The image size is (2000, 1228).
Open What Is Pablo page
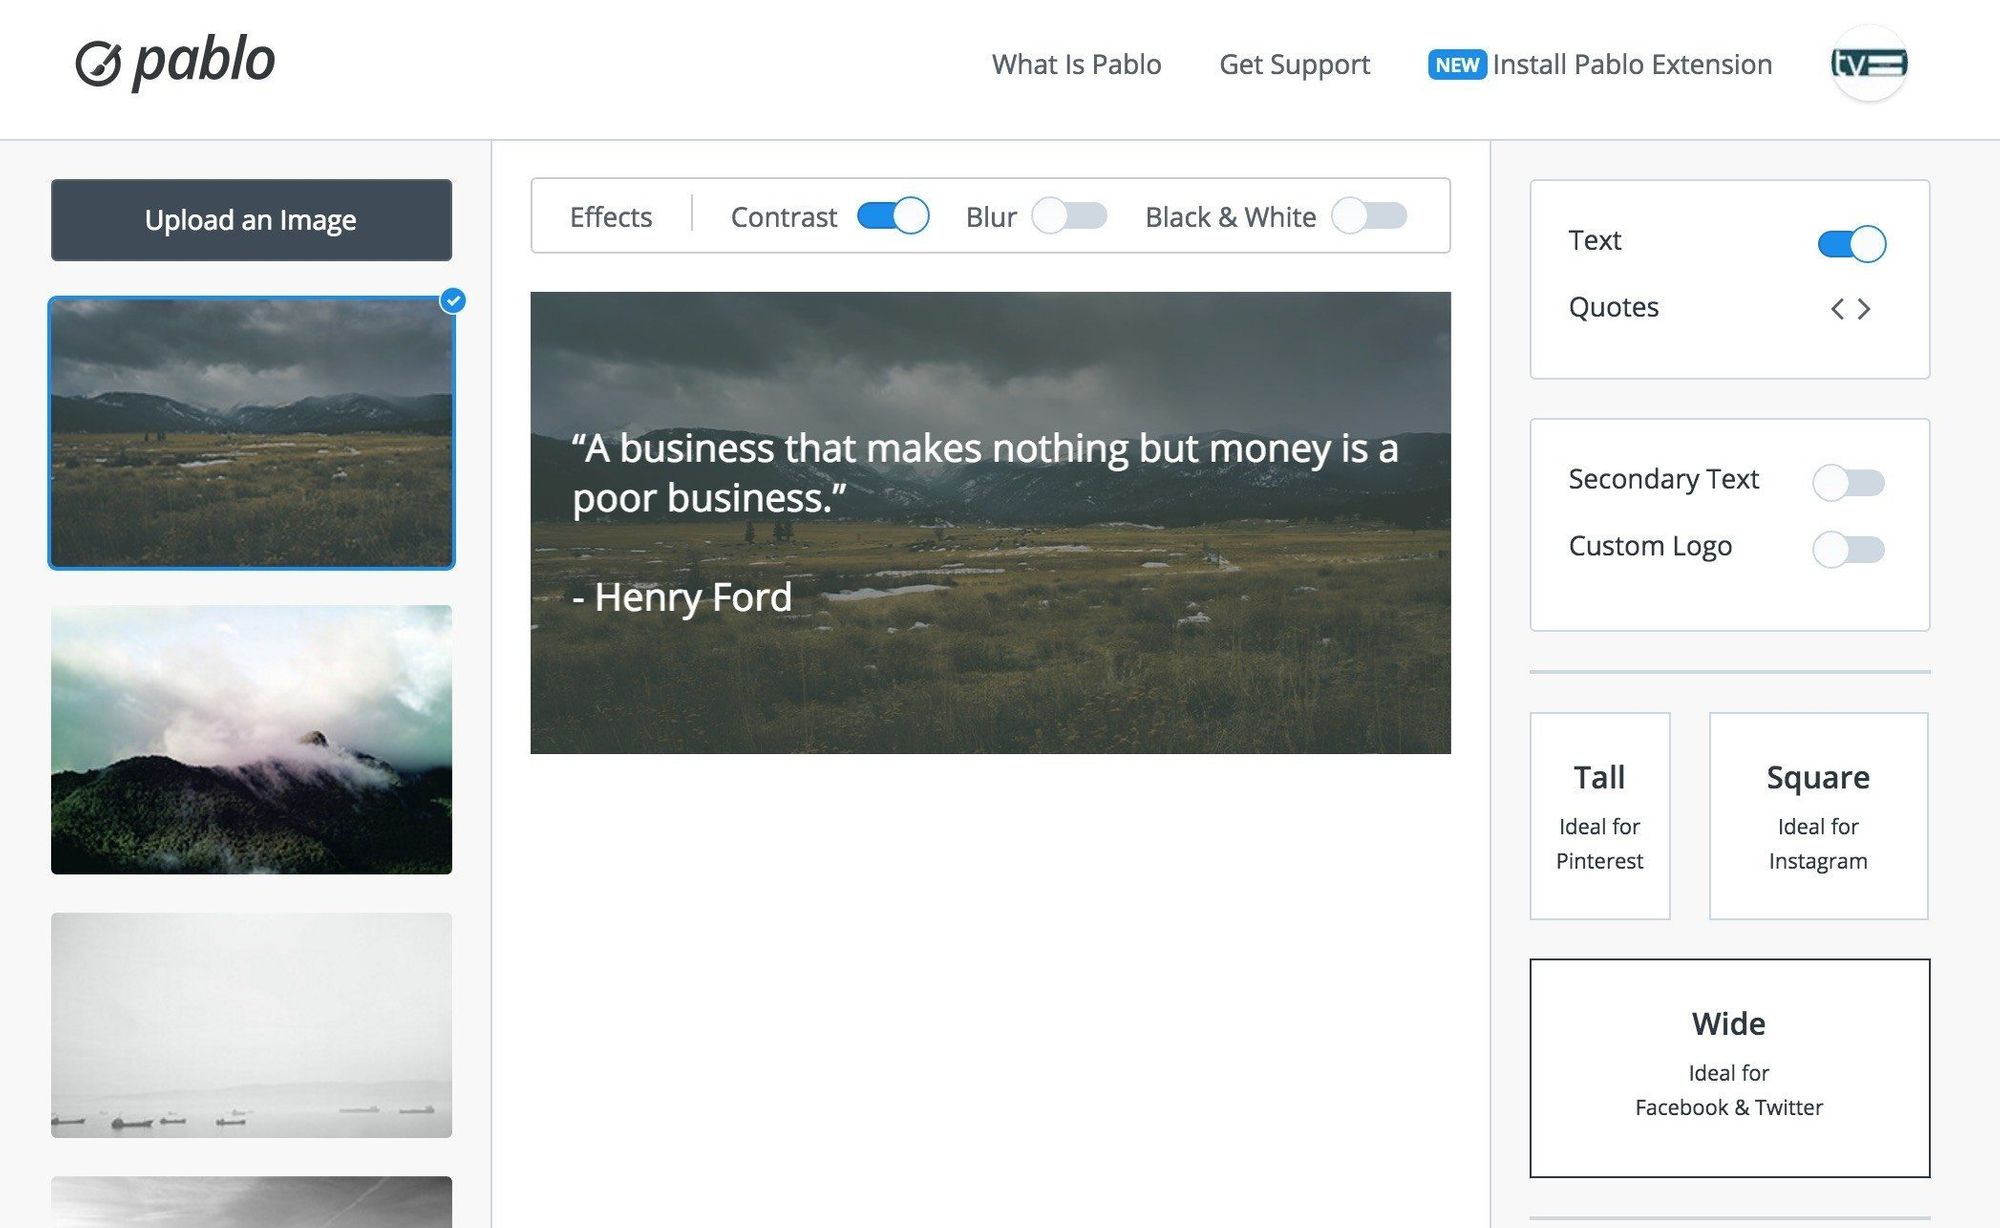click(1076, 65)
